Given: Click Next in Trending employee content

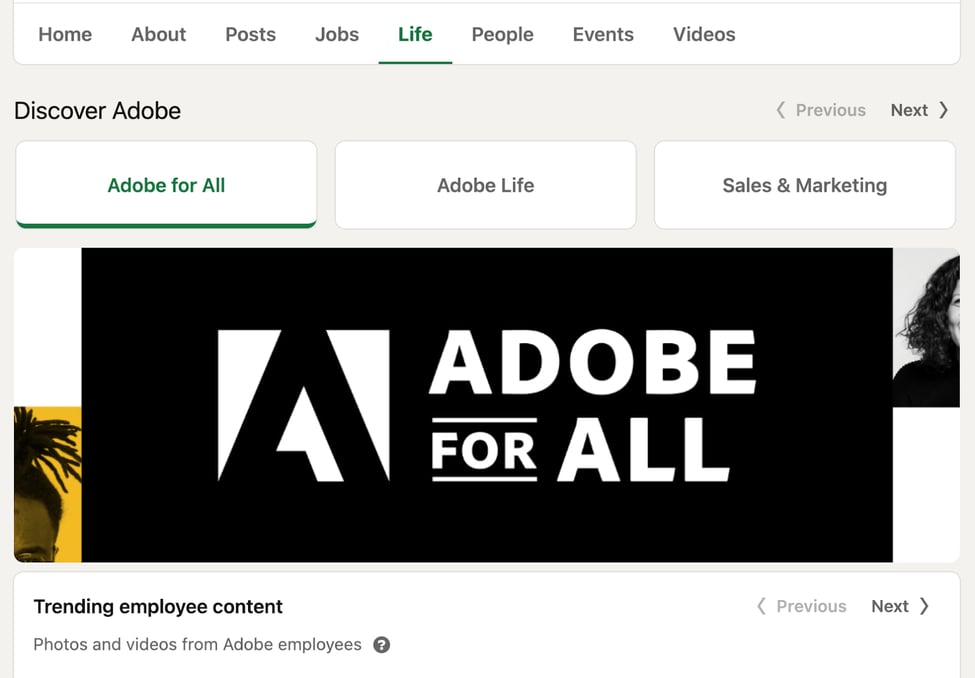Looking at the screenshot, I should (900, 606).
